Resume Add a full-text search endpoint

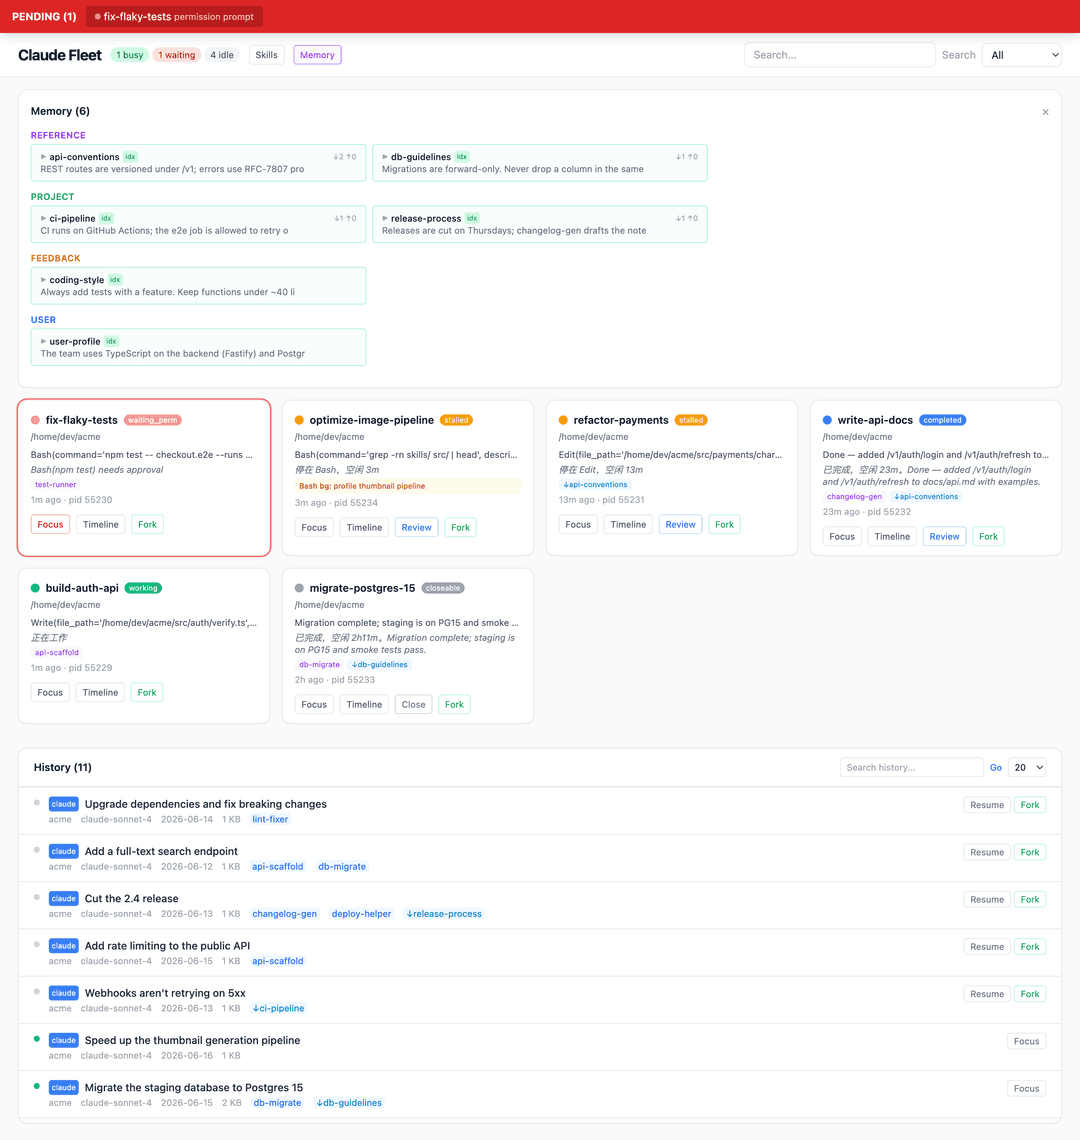point(987,852)
